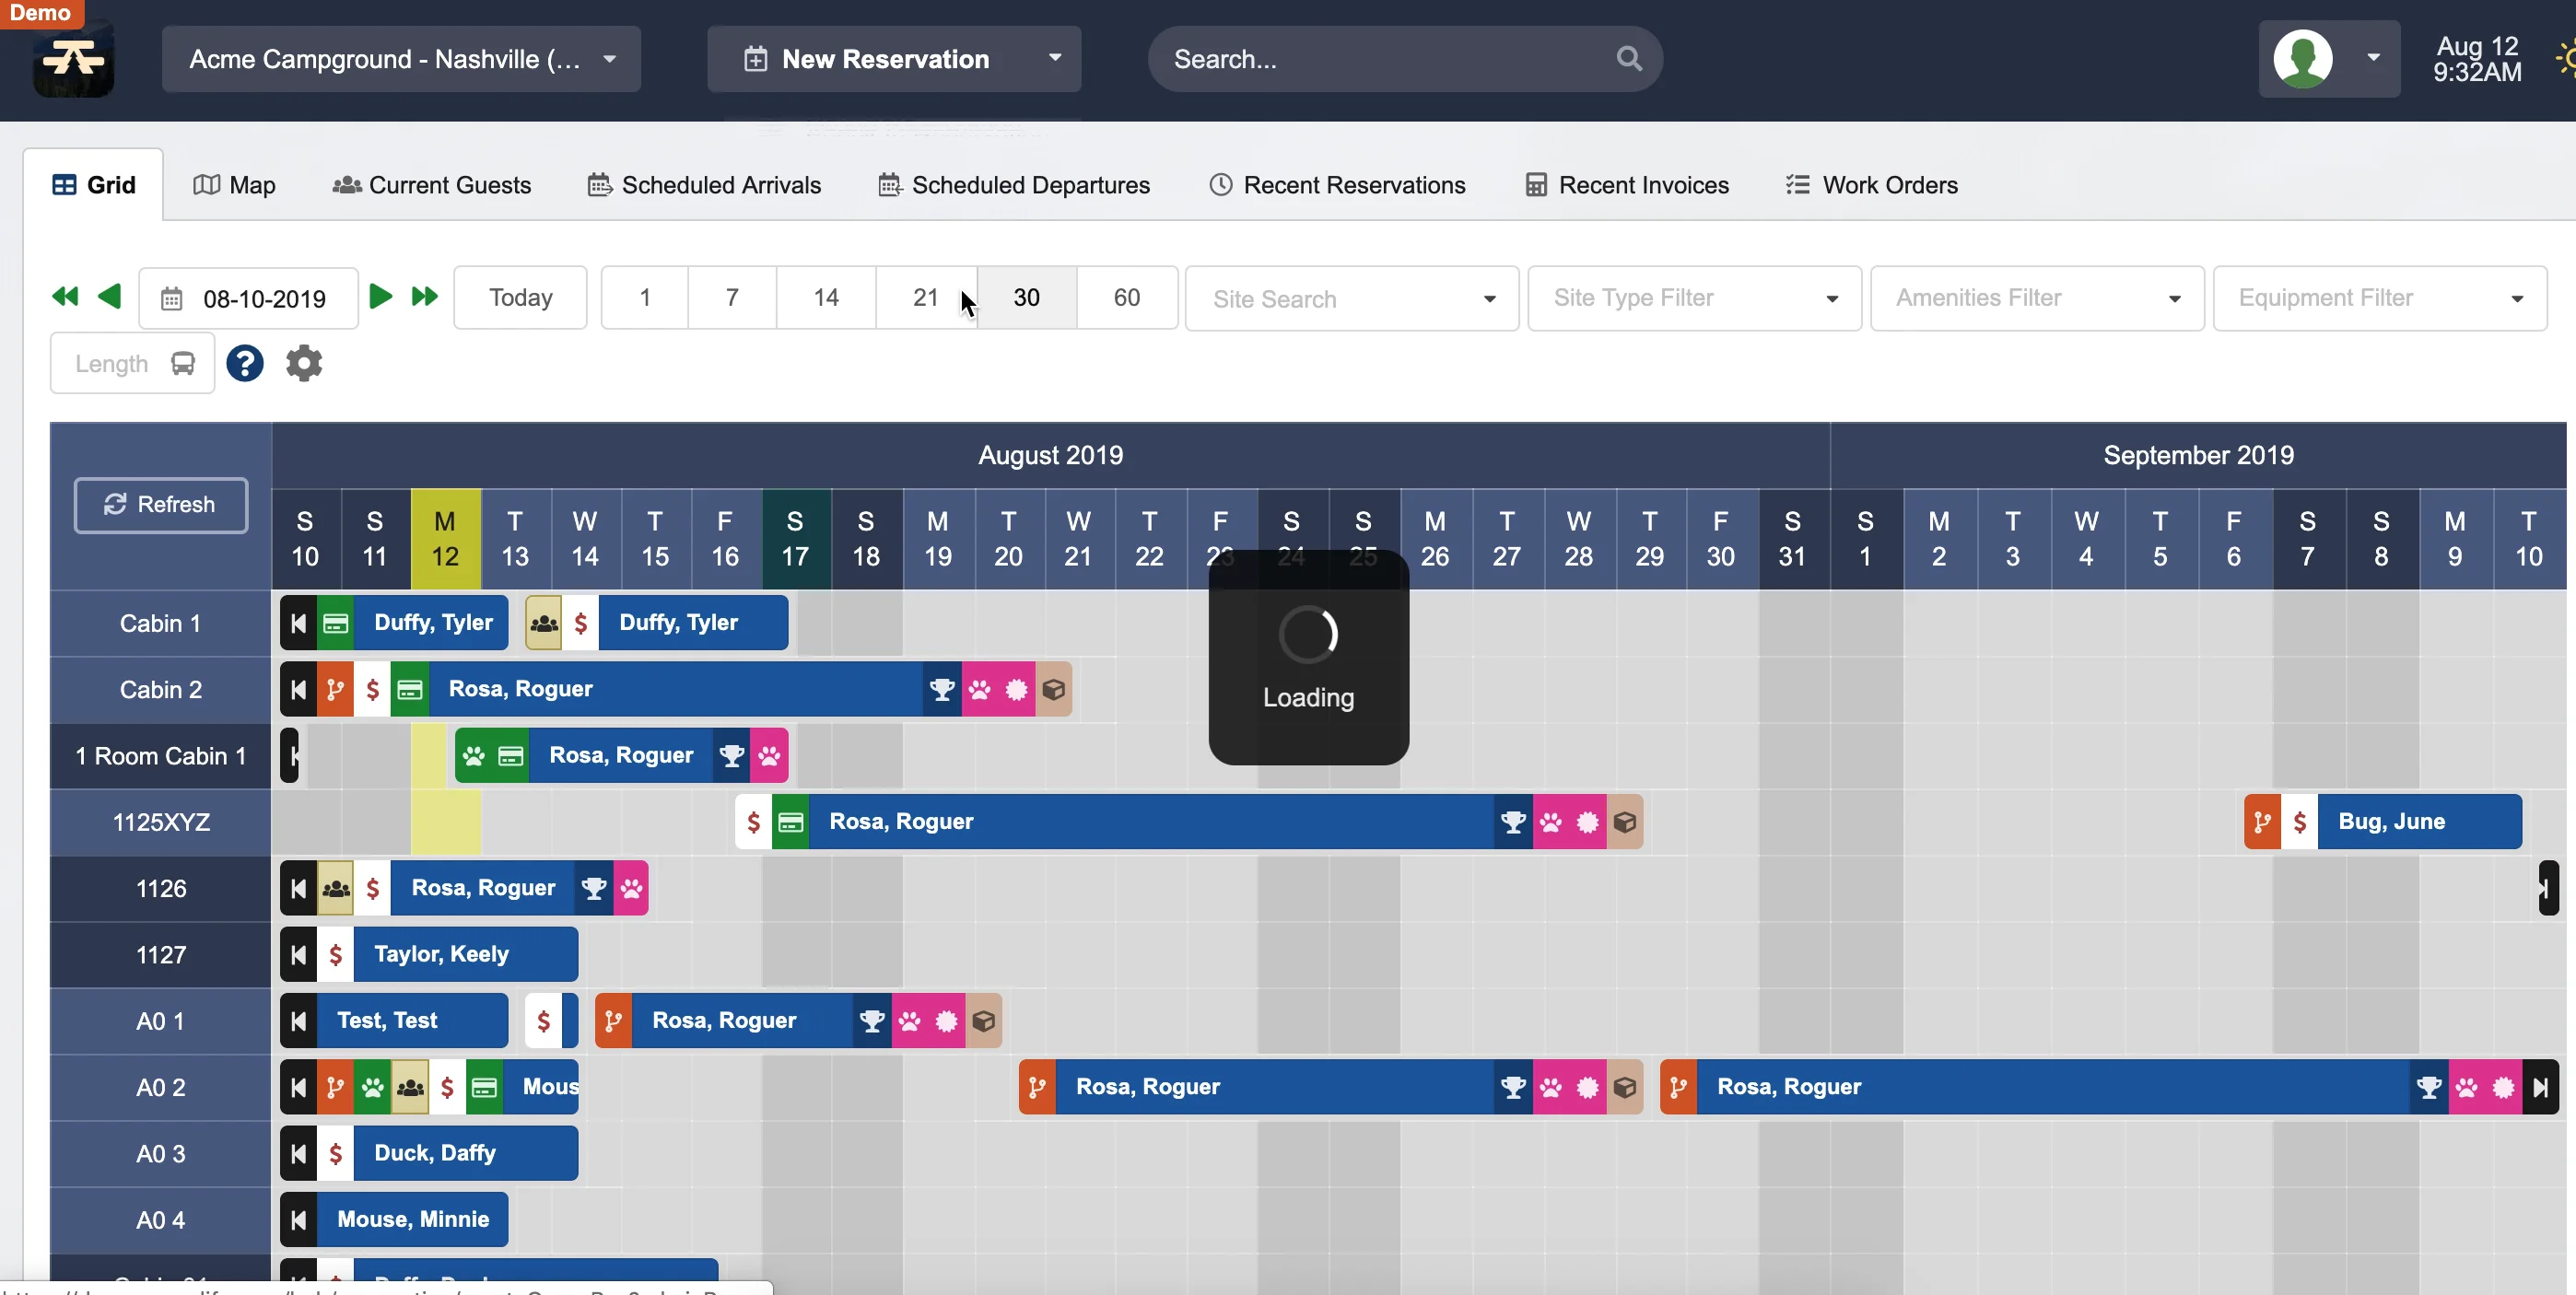Show 30 day view
Image resolution: width=2576 pixels, height=1295 pixels.
(x=1027, y=297)
